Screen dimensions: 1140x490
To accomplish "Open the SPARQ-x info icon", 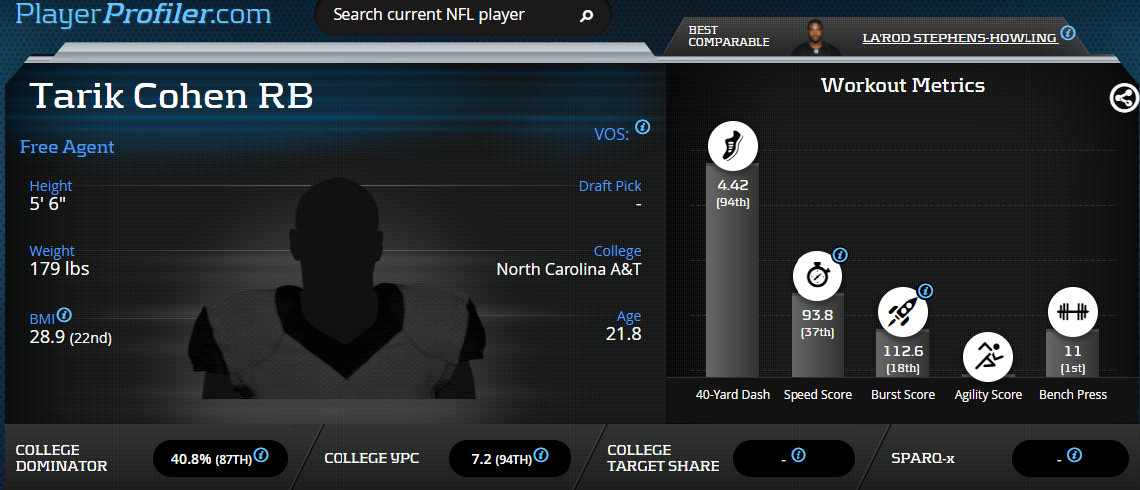I will click(1075, 455).
